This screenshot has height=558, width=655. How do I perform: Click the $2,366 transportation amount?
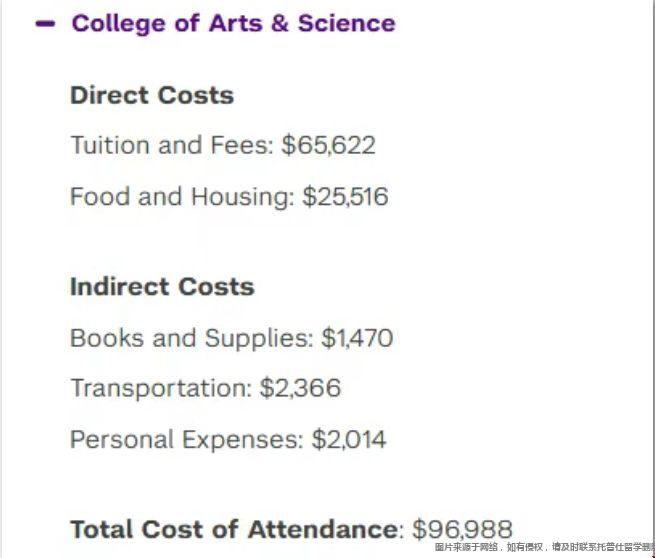[x=300, y=388]
